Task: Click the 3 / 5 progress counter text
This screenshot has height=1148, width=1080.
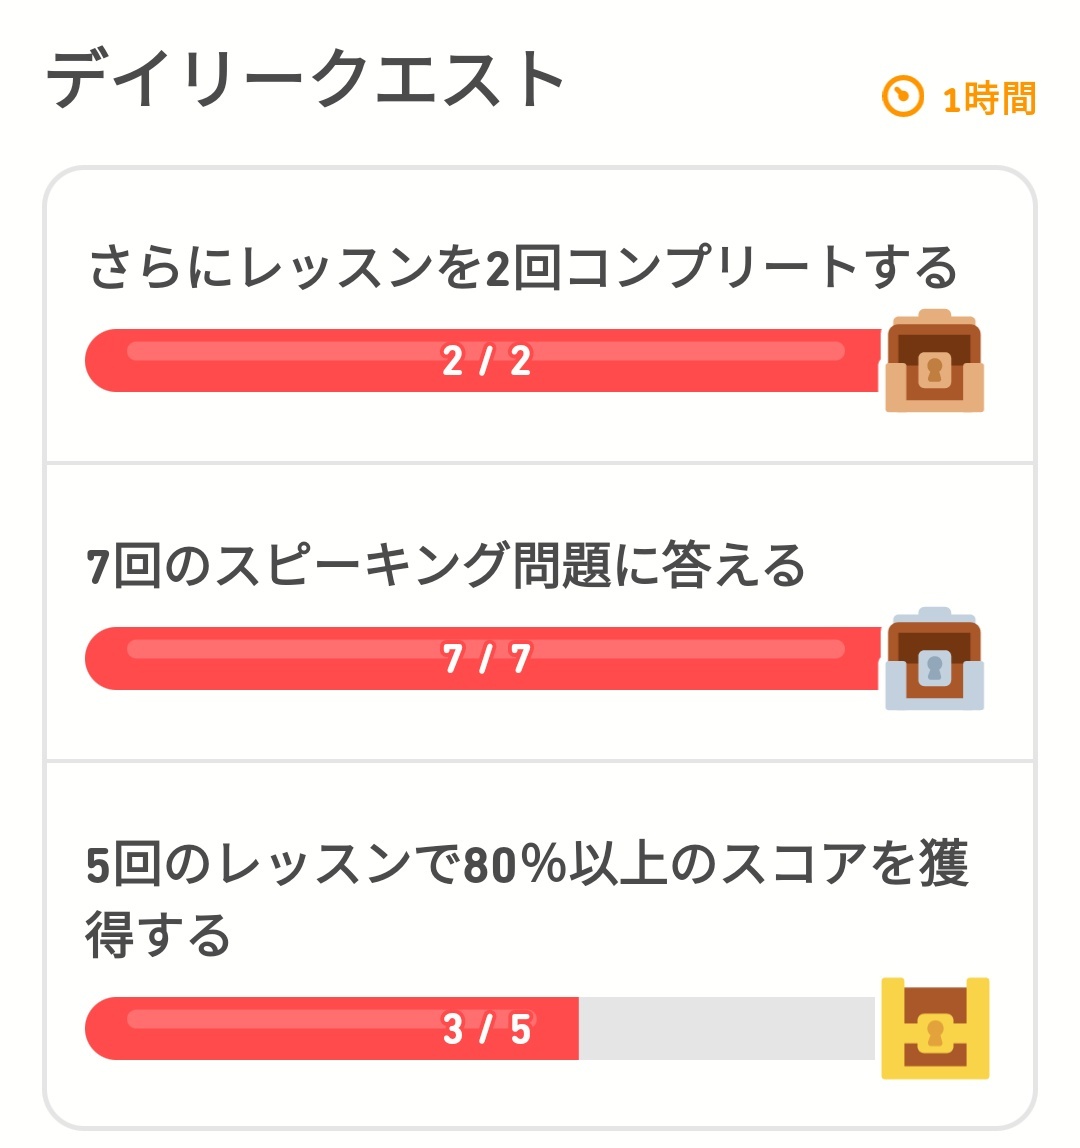Action: point(486,1029)
